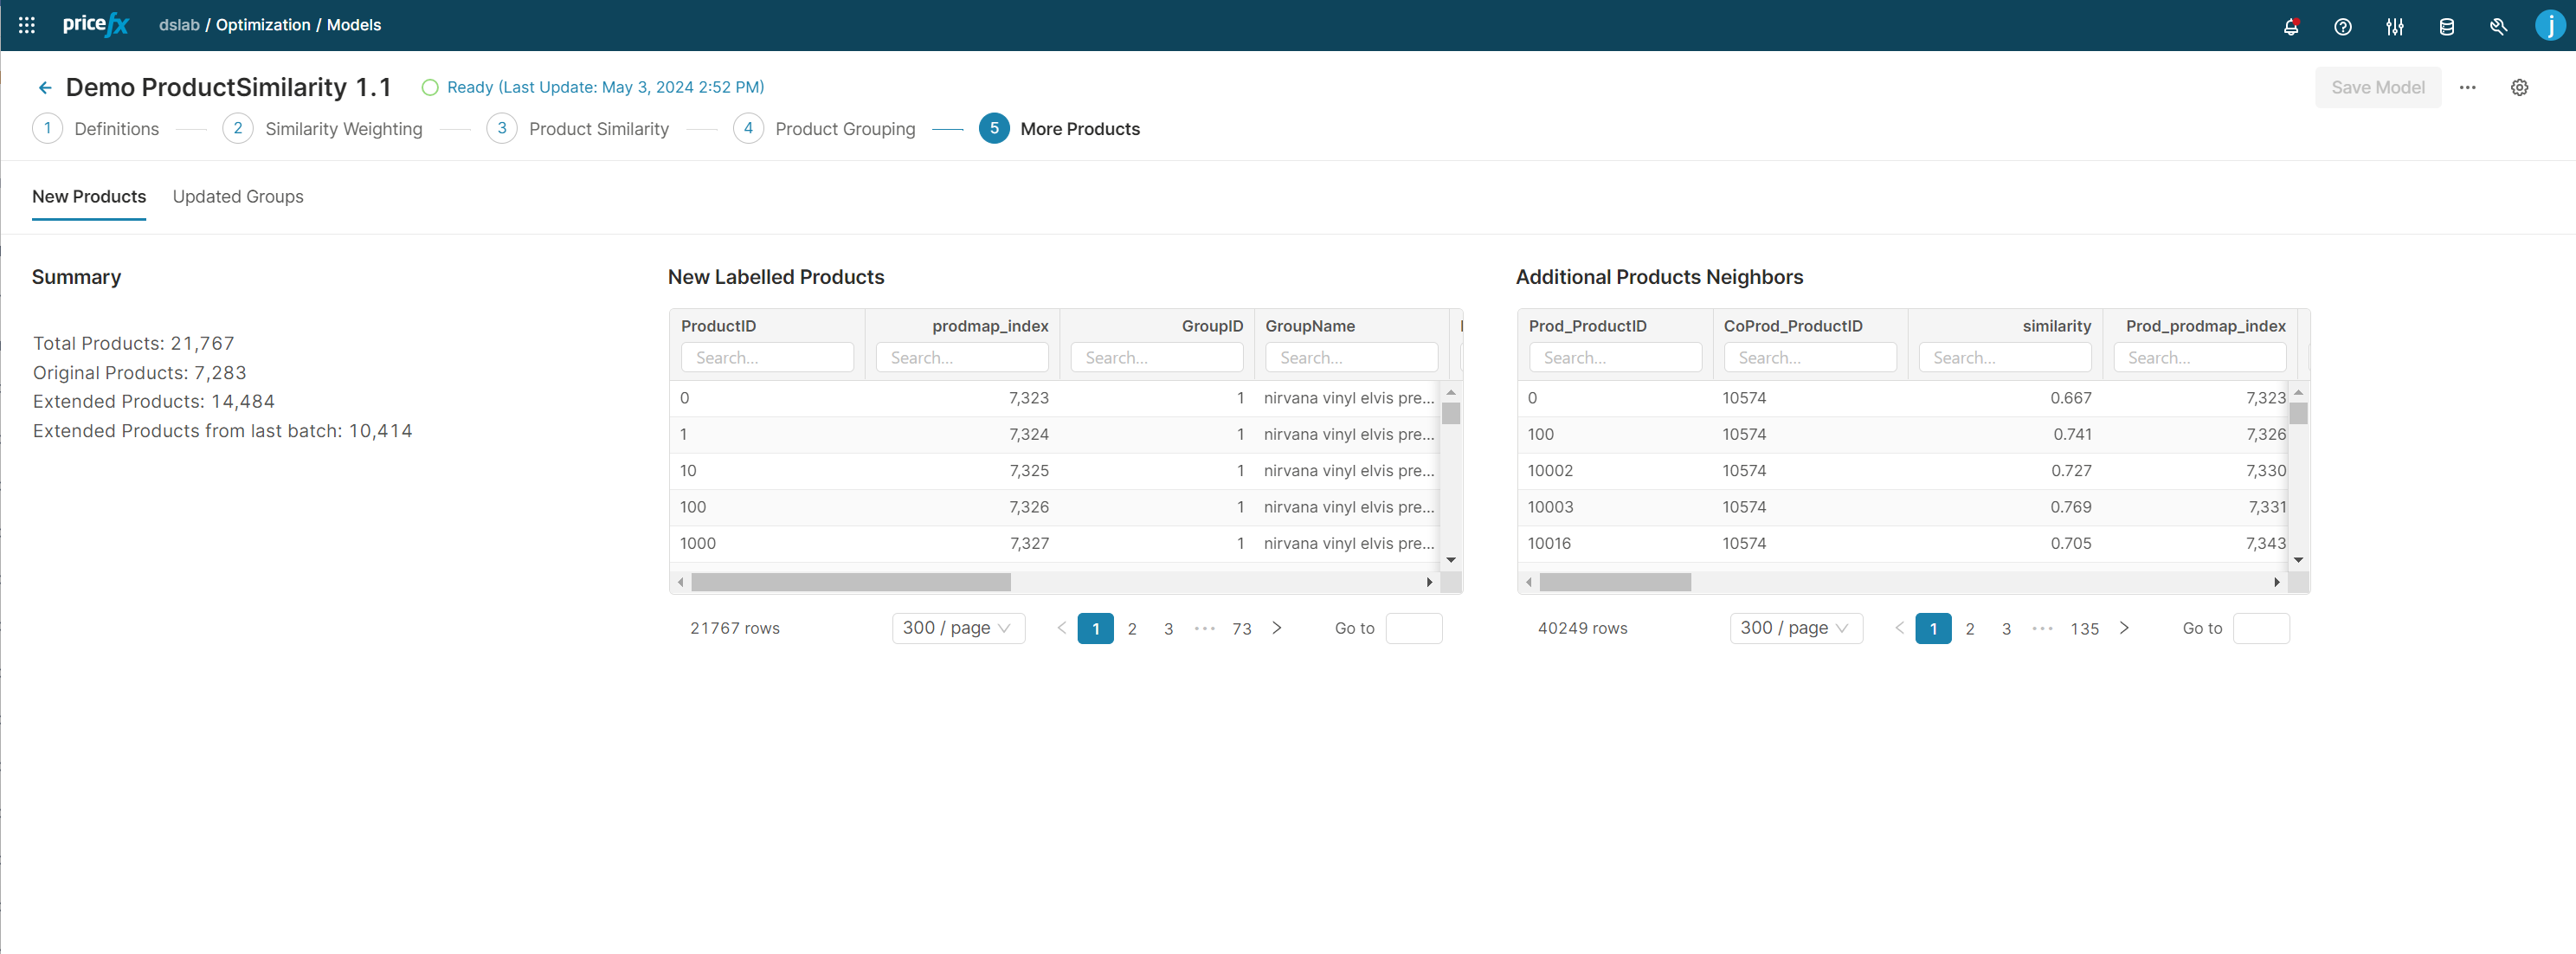Open the apps grid launcher
The height and width of the screenshot is (954, 2576).
pyautogui.click(x=27, y=25)
